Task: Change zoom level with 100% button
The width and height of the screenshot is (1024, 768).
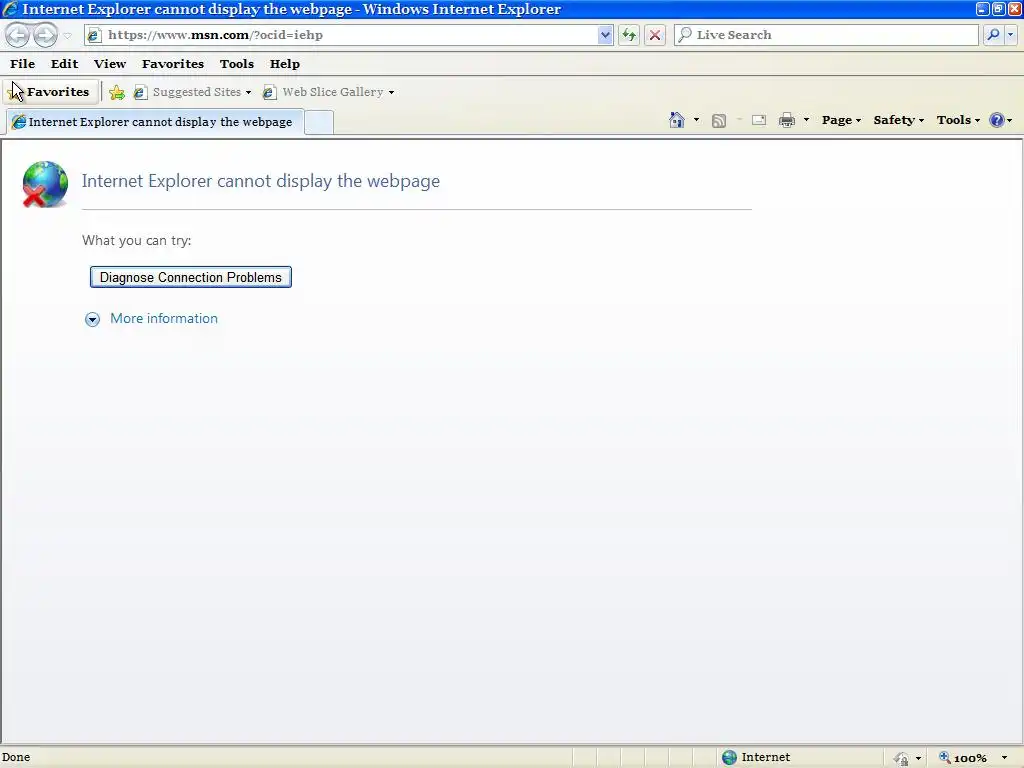Action: [x=963, y=758]
